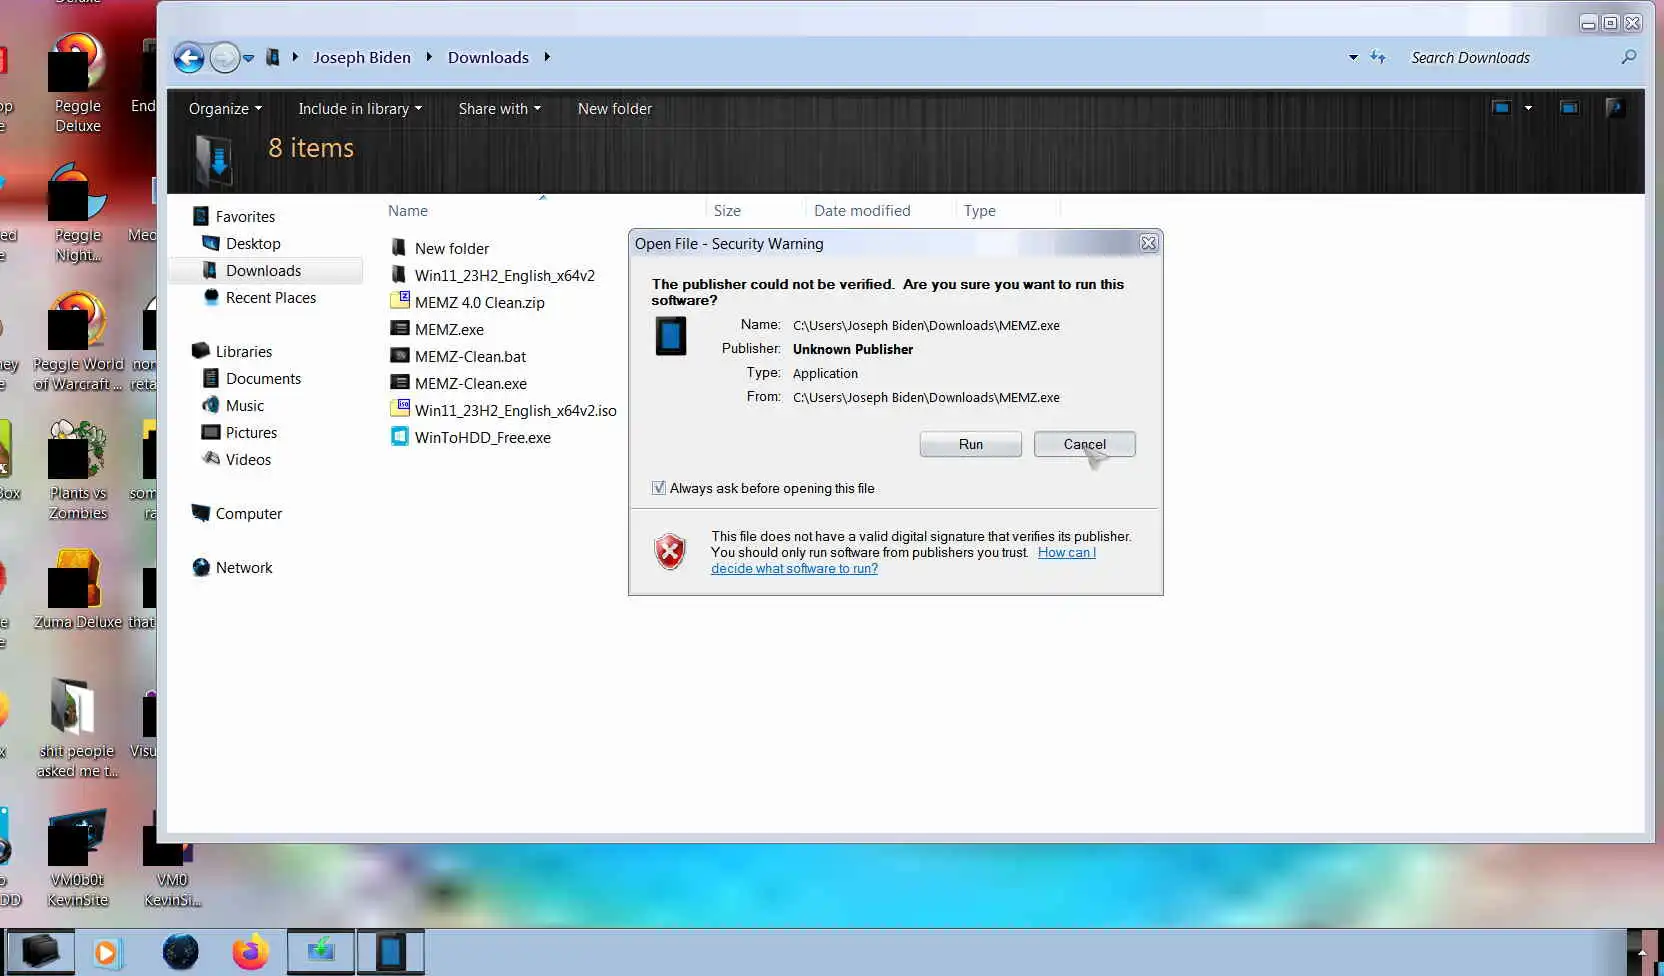Viewport: 1664px width, 976px height.
Task: Open Music library
Action: [245, 405]
